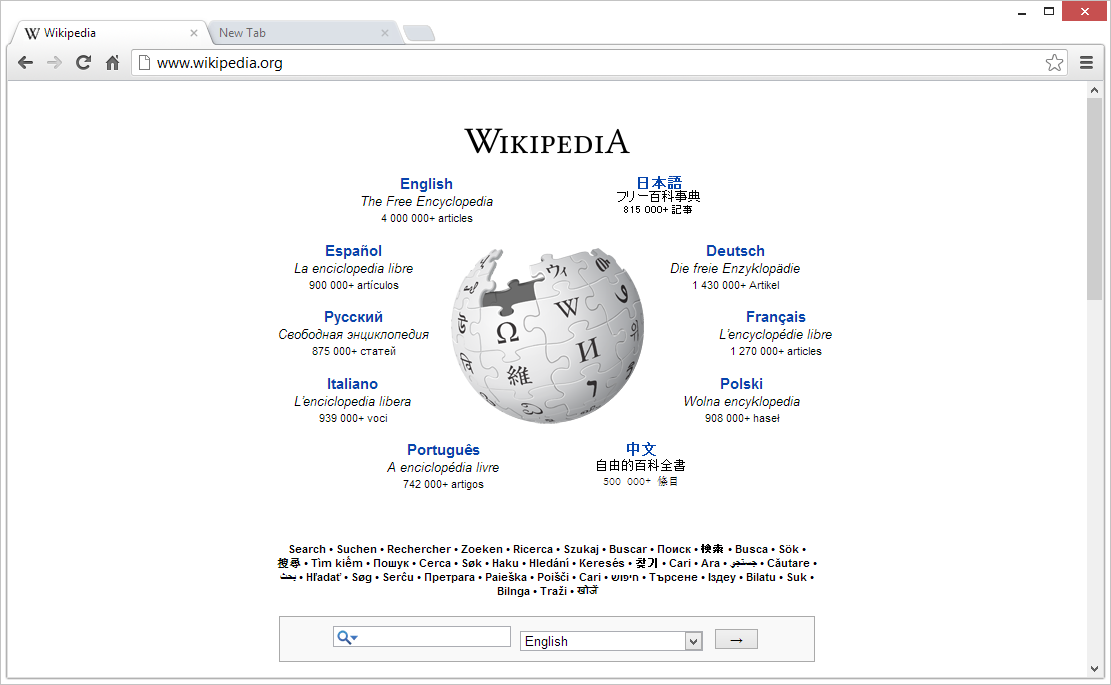Screen dimensions: 1111x685
Task: Switch to the New Tab tab
Action: coord(305,33)
